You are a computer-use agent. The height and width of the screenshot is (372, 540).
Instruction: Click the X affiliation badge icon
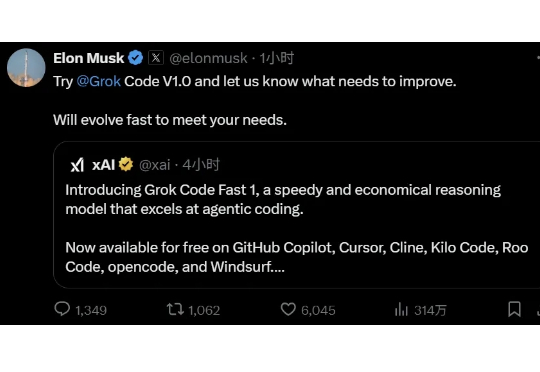[156, 58]
